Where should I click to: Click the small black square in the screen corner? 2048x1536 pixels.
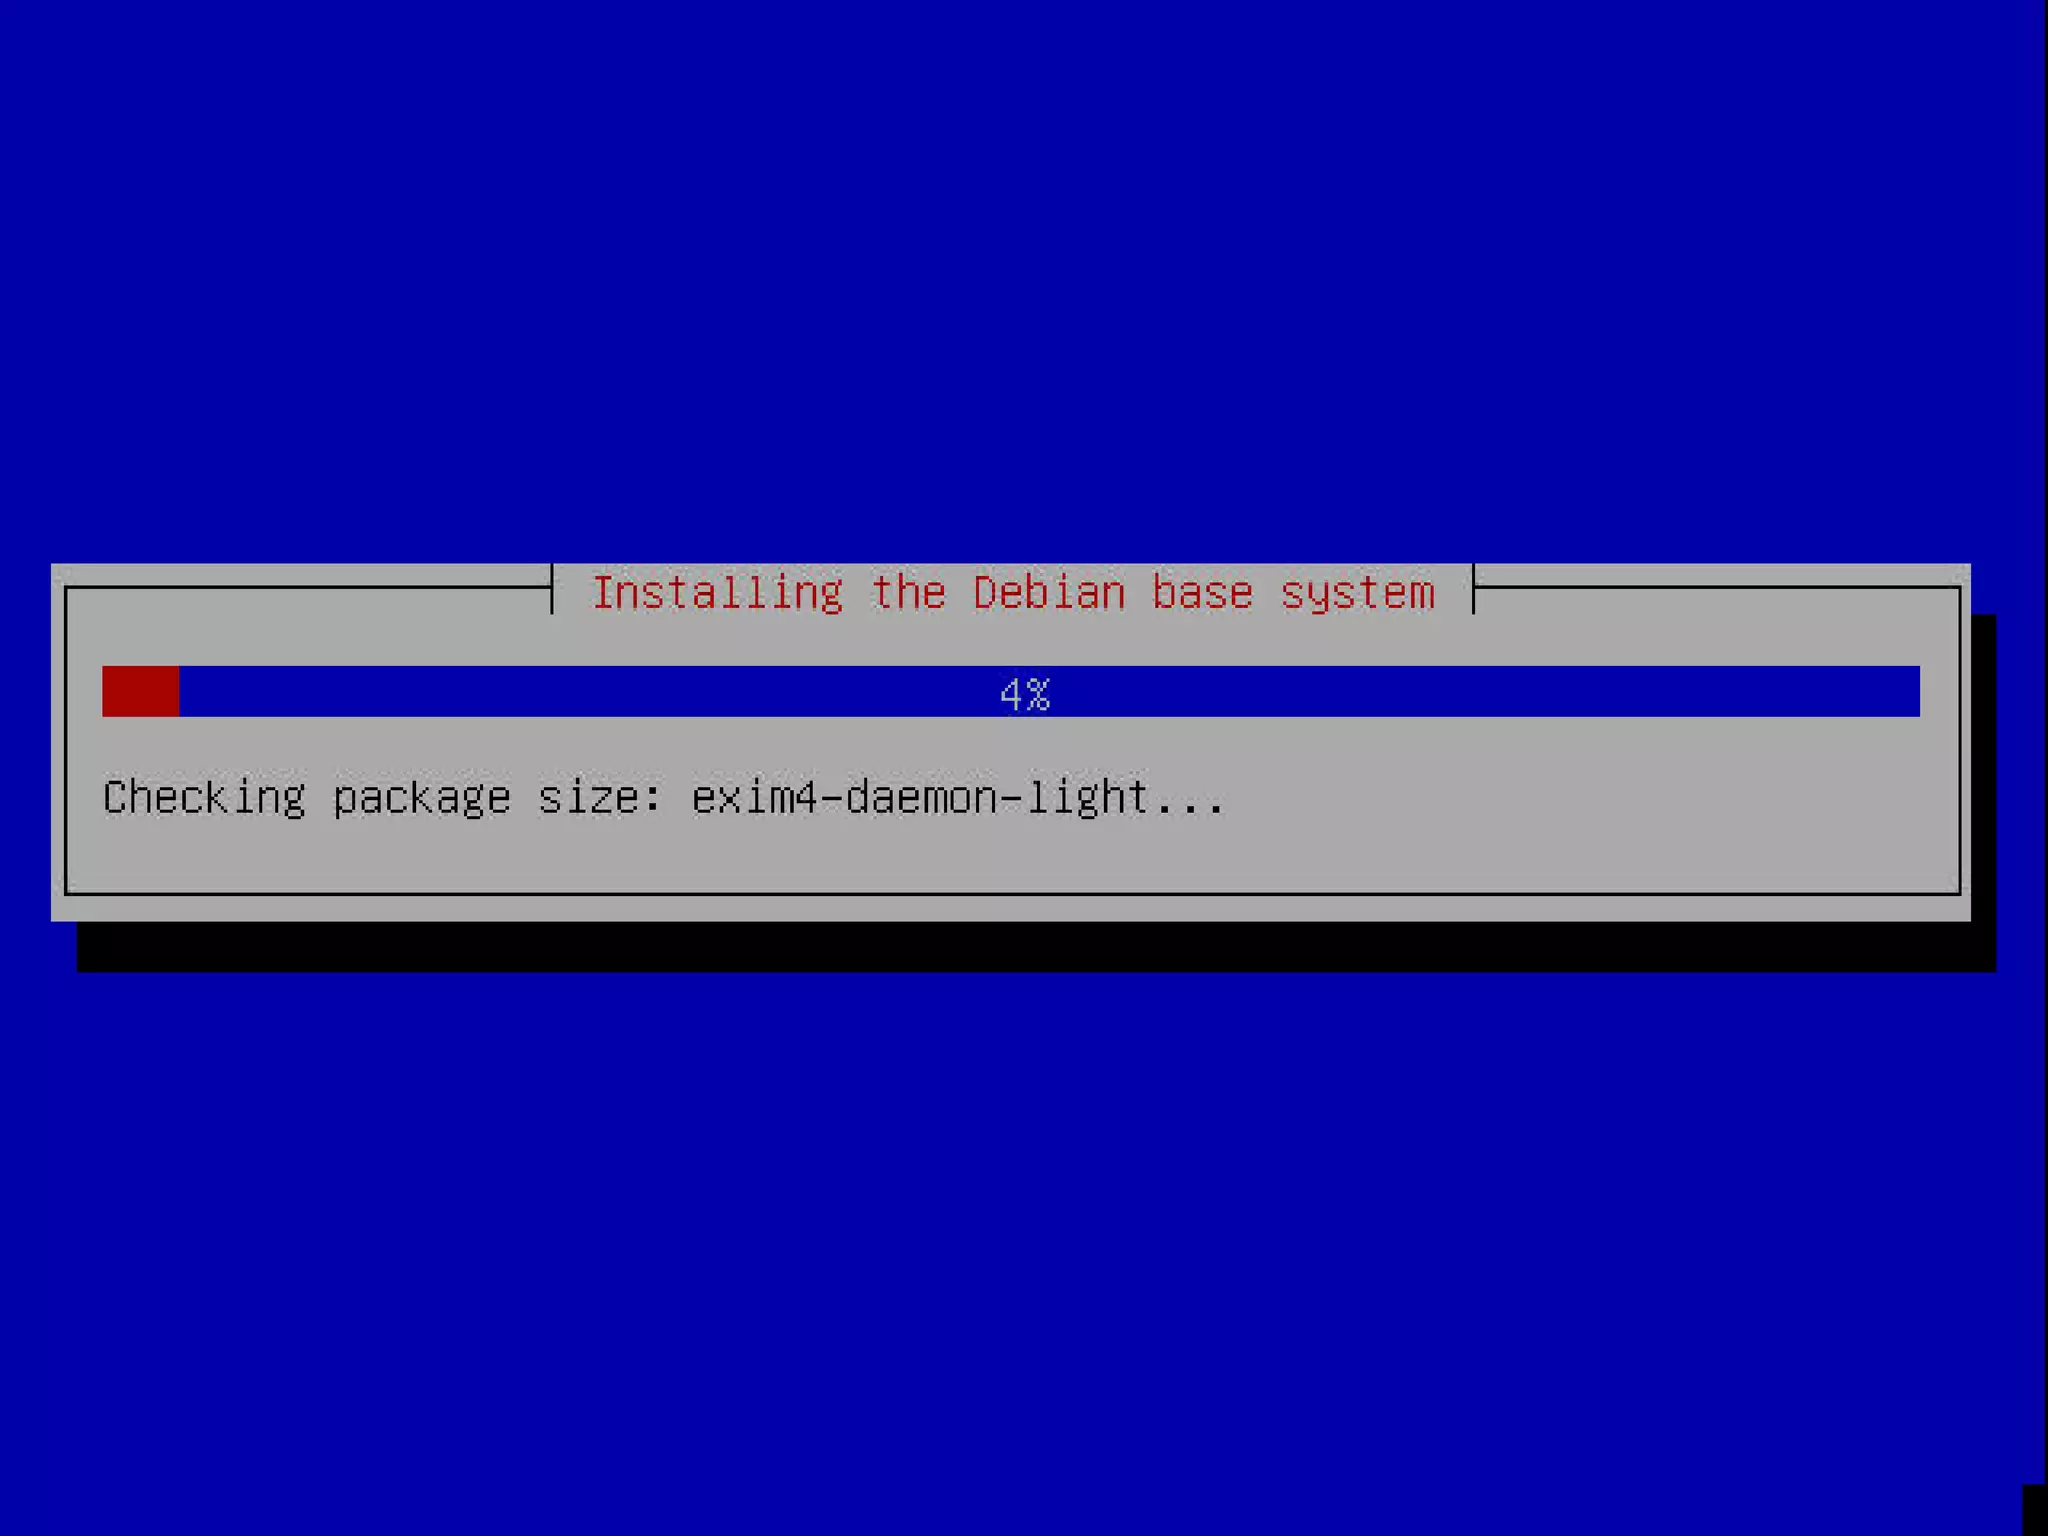click(2035, 1510)
